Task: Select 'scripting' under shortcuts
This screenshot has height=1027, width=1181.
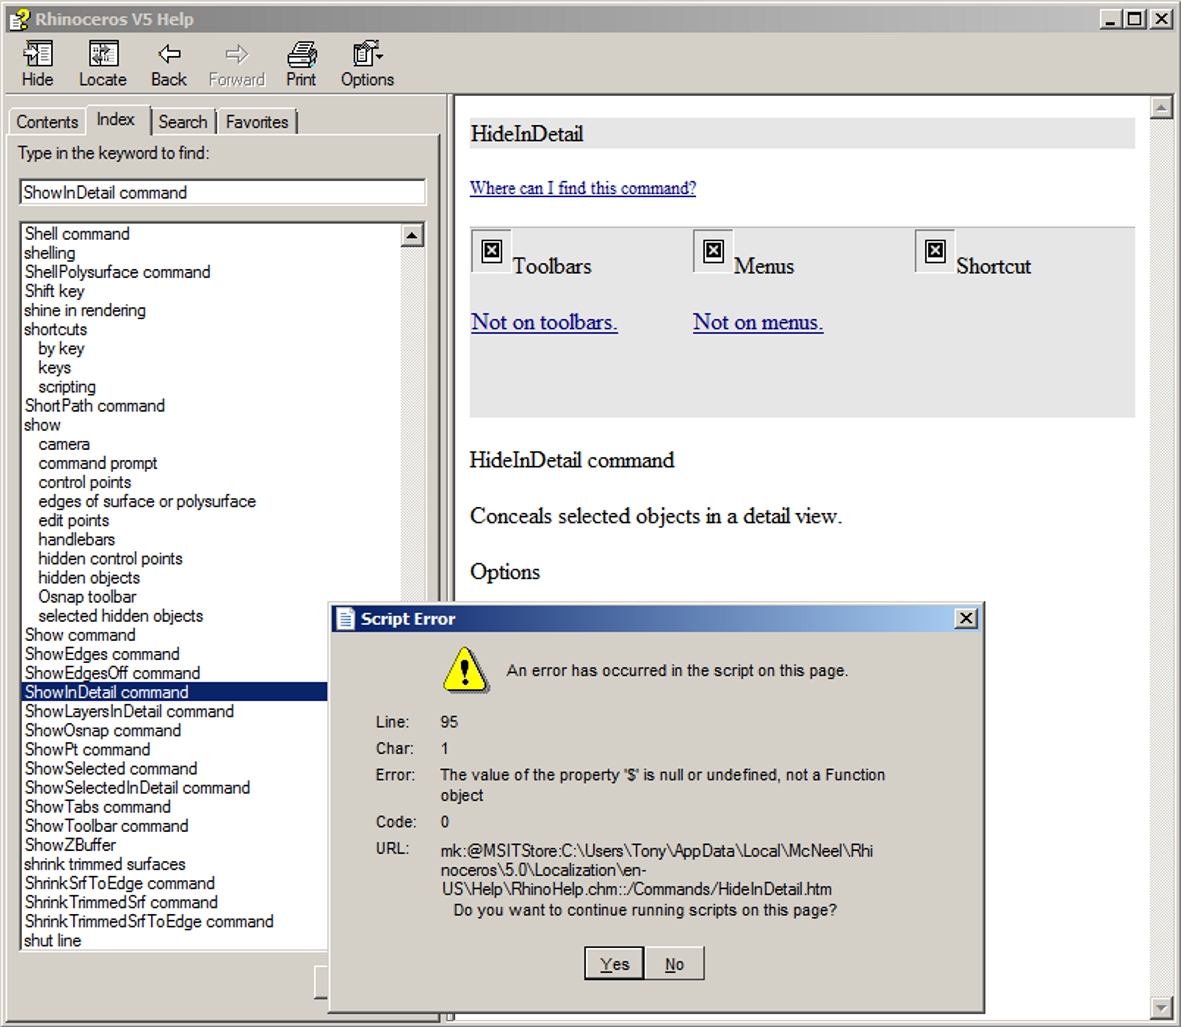Action: point(67,386)
